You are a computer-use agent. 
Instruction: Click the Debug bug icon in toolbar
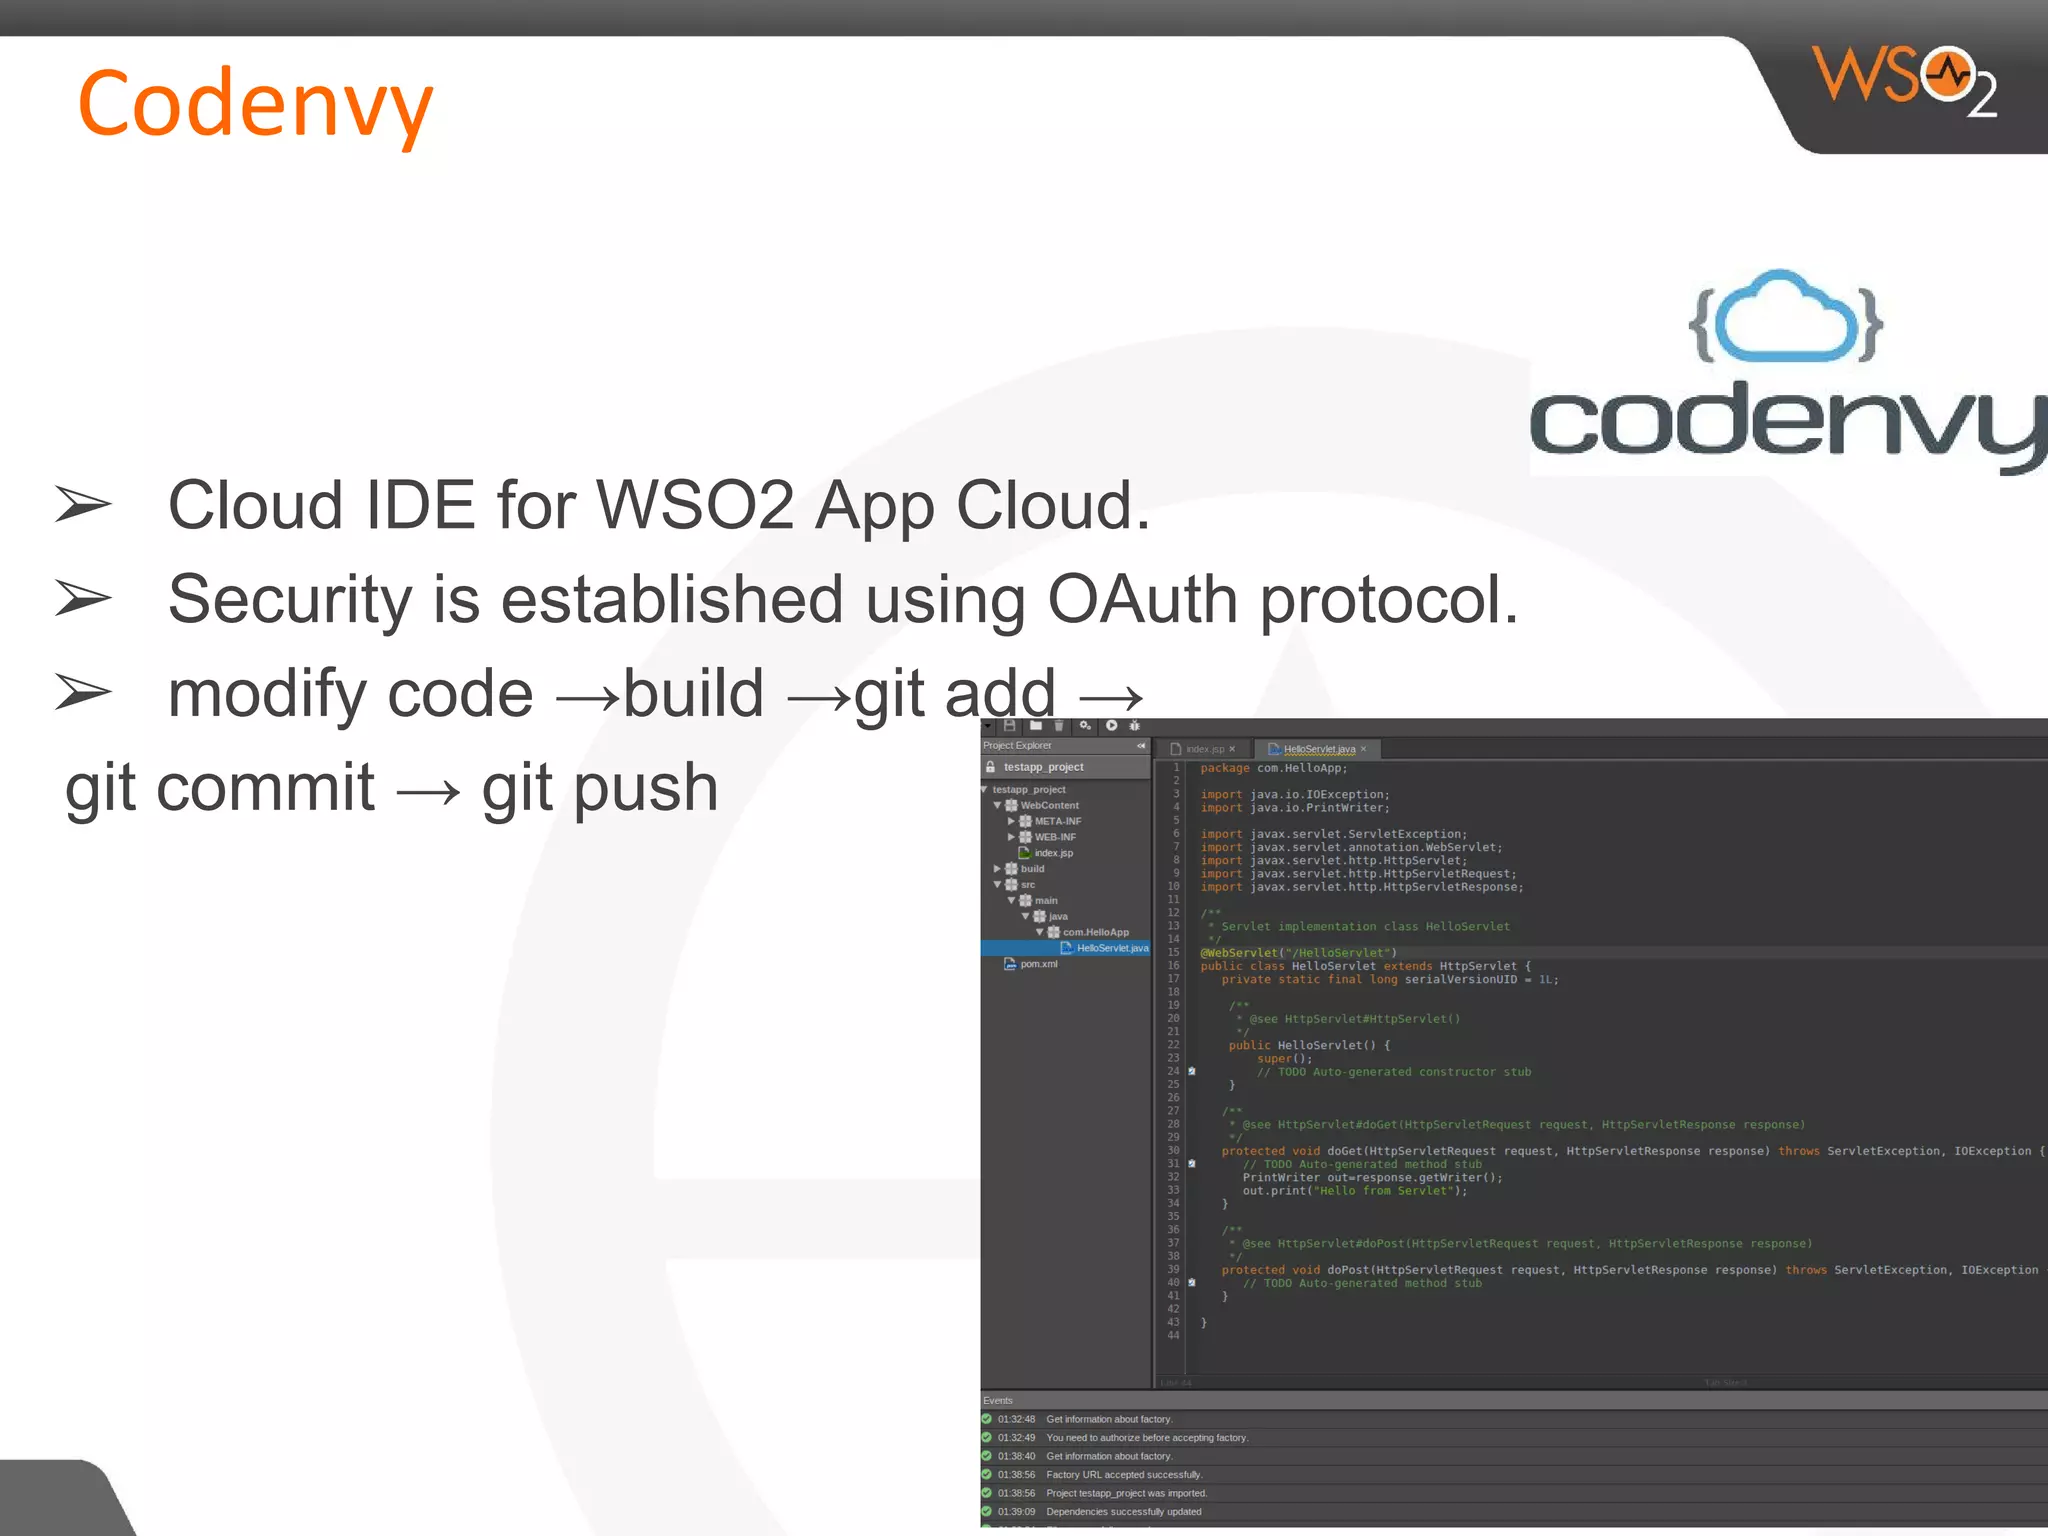[x=1135, y=726]
